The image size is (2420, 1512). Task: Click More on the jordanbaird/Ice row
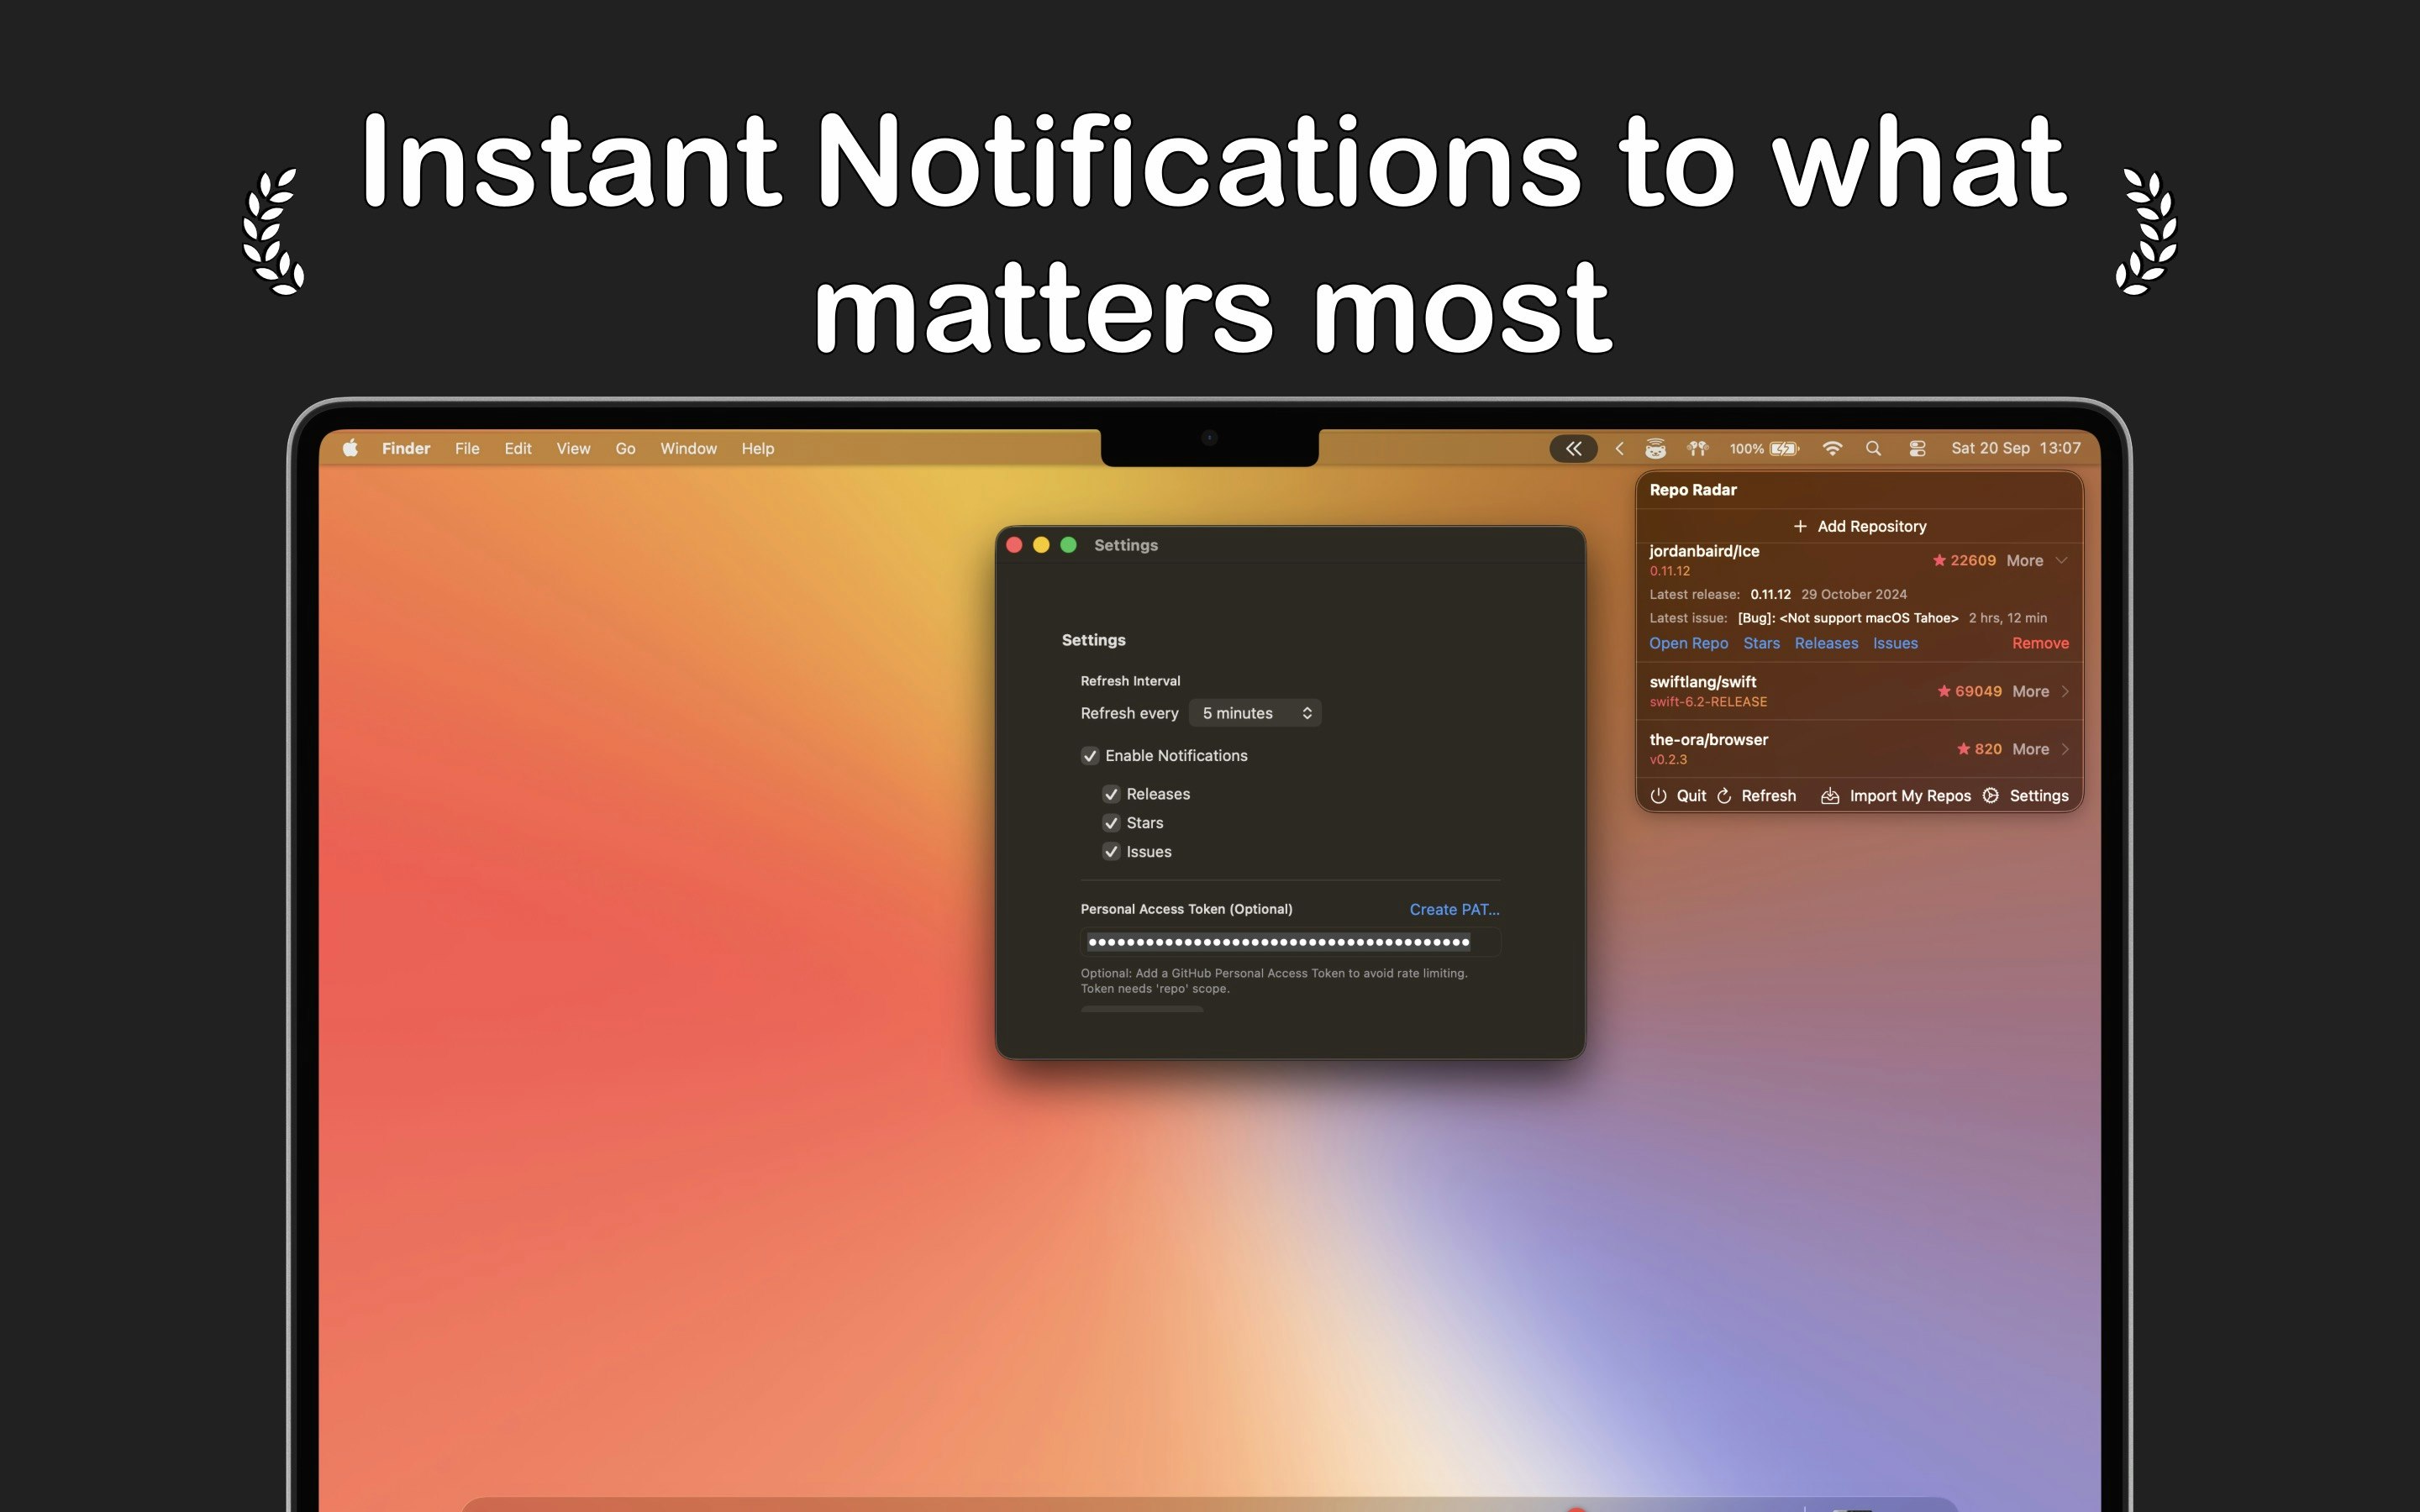[2024, 560]
